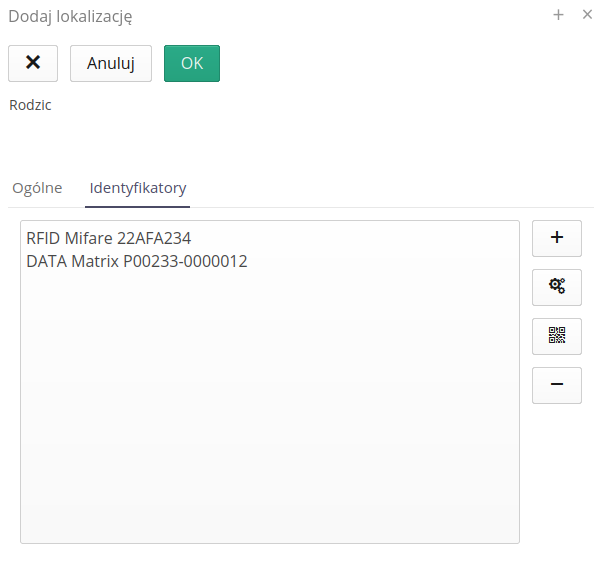
Task: Close the Dodaj lokalizację panel
Action: [587, 15]
